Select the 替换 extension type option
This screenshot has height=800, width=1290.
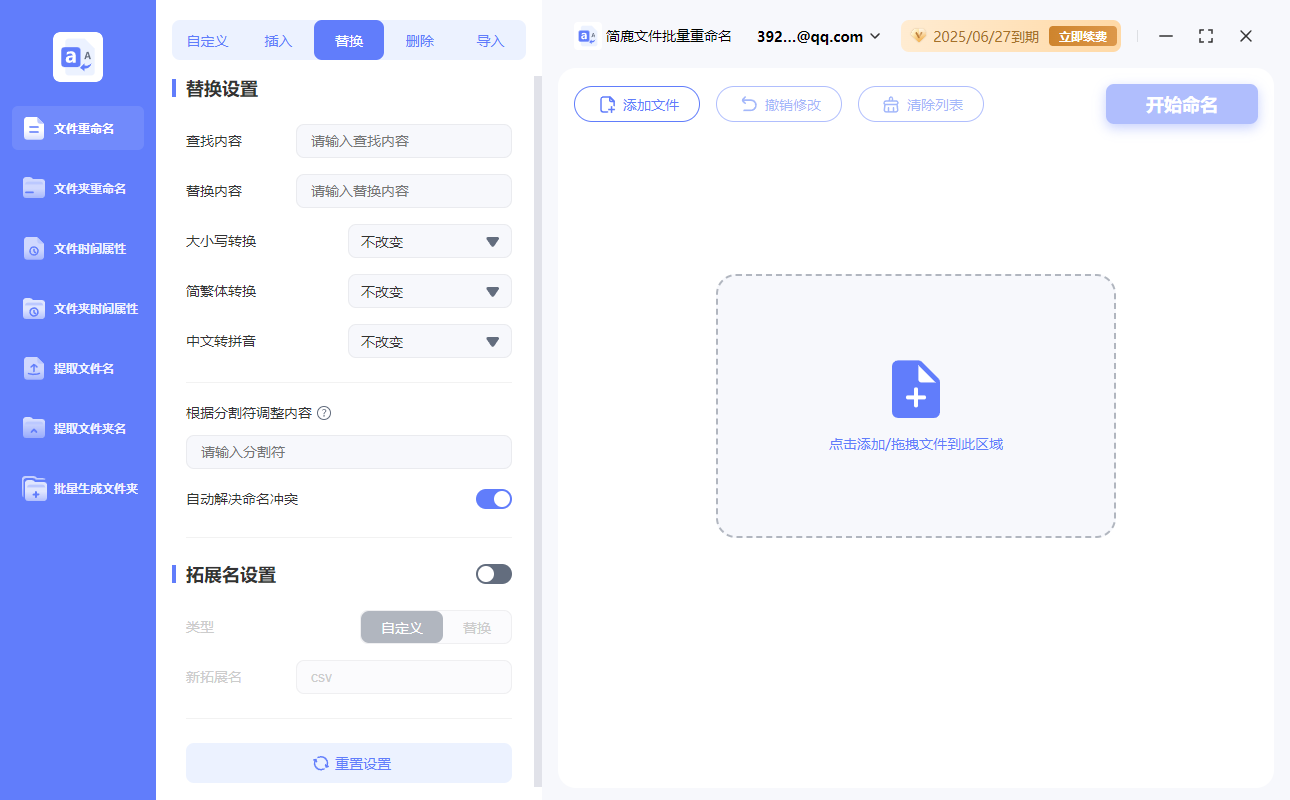(x=477, y=627)
